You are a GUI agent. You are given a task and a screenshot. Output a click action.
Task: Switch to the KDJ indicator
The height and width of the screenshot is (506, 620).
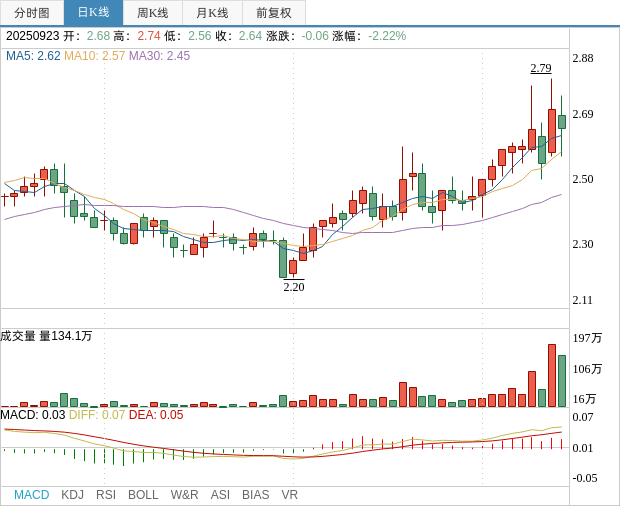pos(72,495)
